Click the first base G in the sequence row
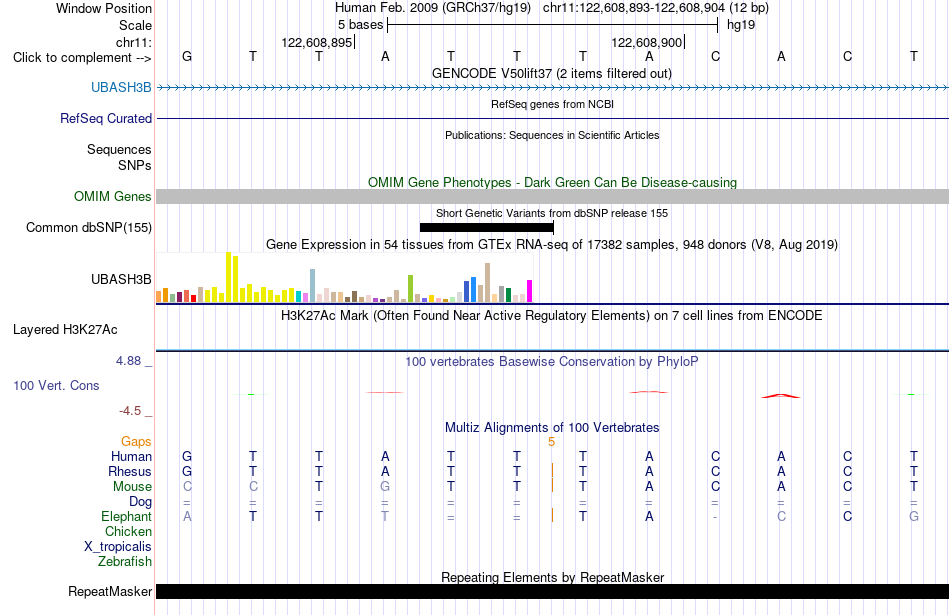The height and width of the screenshot is (615, 950). click(x=187, y=56)
